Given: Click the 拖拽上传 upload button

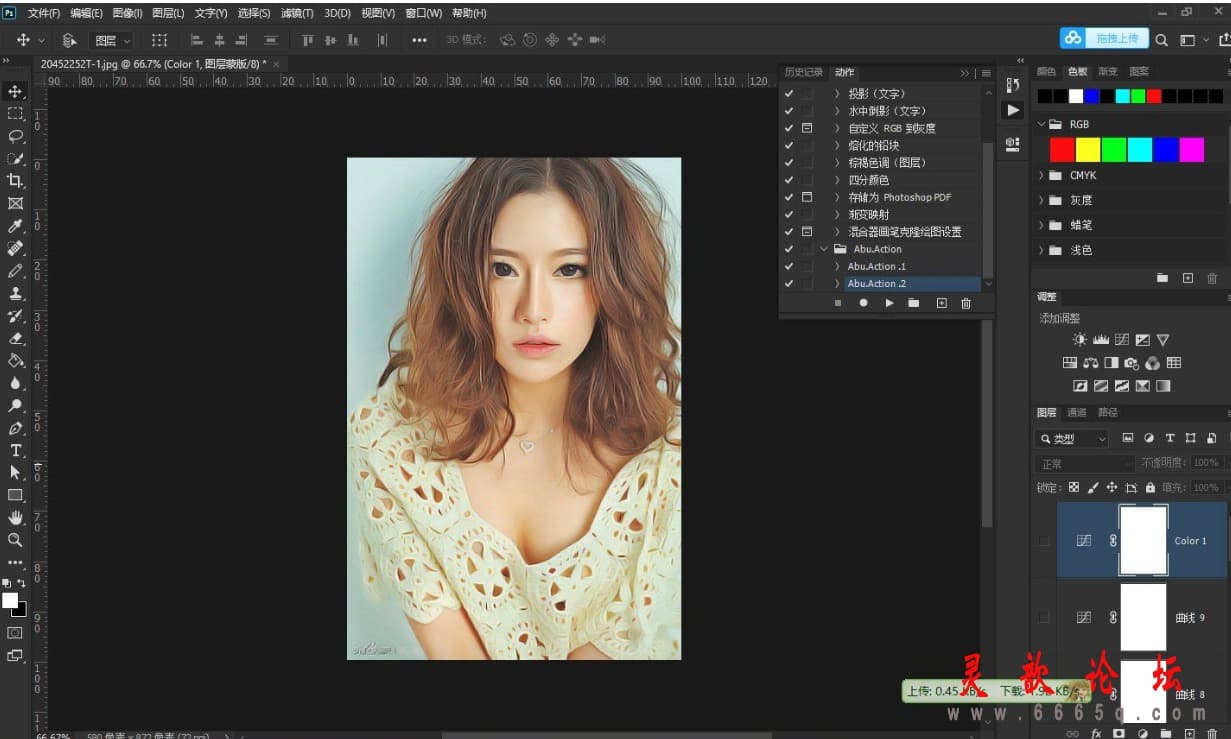Looking at the screenshot, I should click(x=1104, y=38).
